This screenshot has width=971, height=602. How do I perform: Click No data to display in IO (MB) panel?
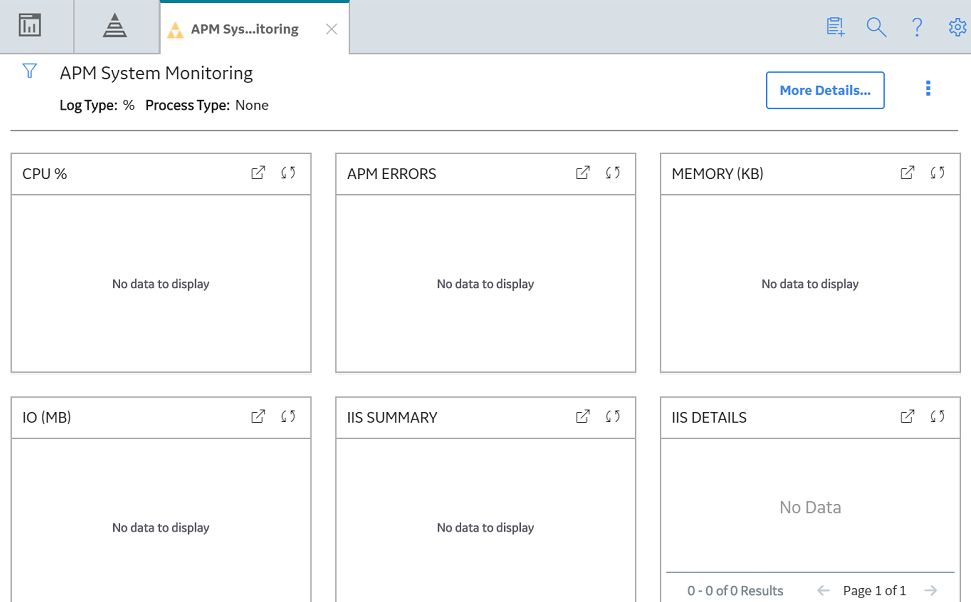pyautogui.click(x=160, y=528)
